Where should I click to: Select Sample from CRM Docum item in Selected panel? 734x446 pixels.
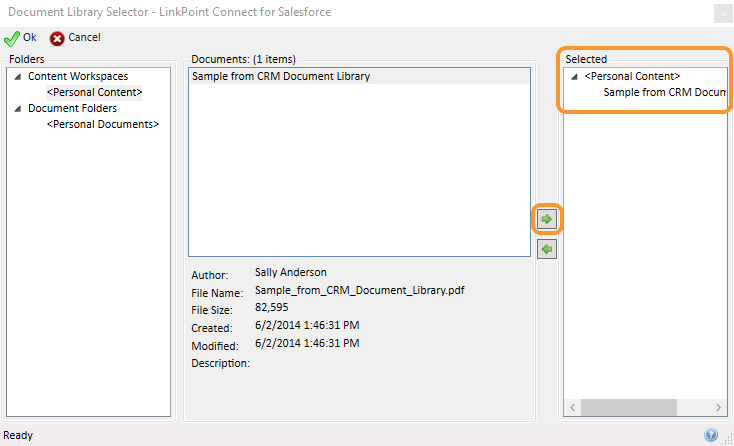[x=664, y=92]
